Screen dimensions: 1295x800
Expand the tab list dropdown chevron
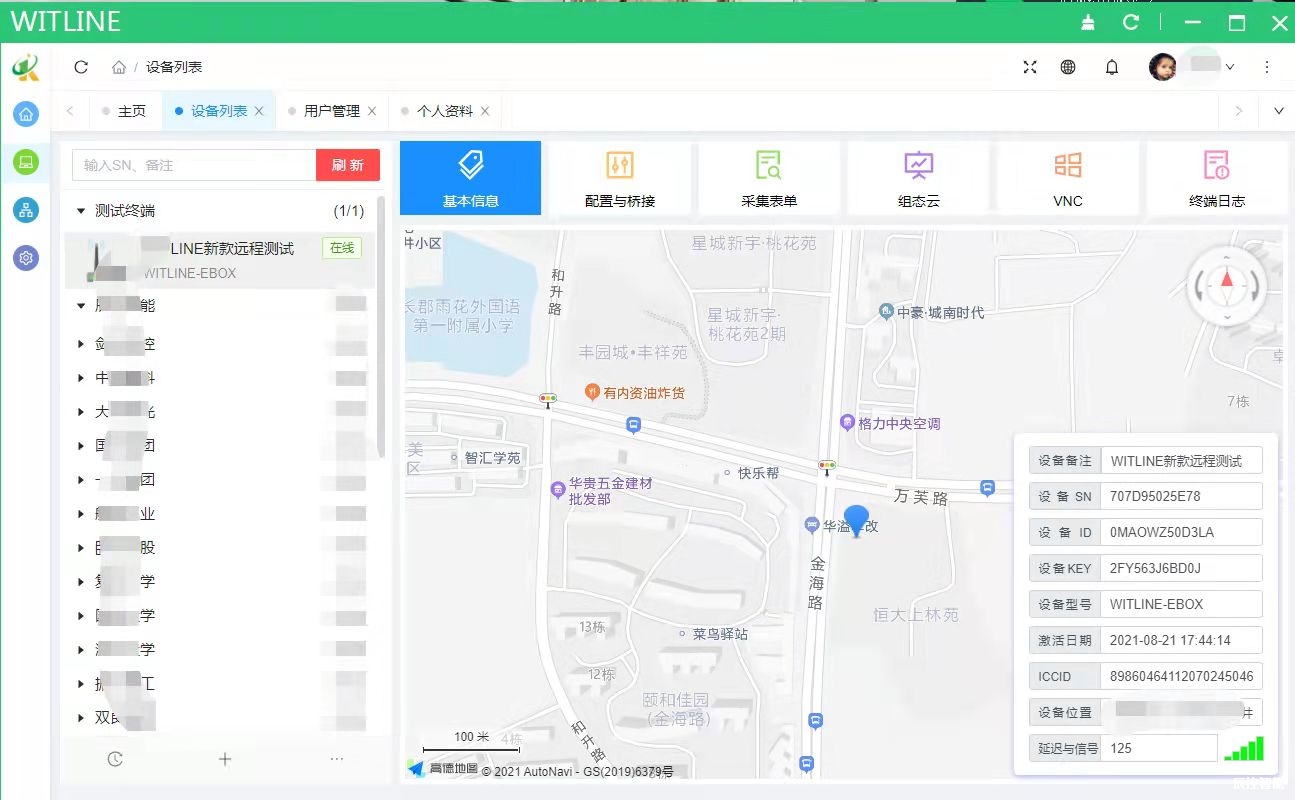point(1278,111)
